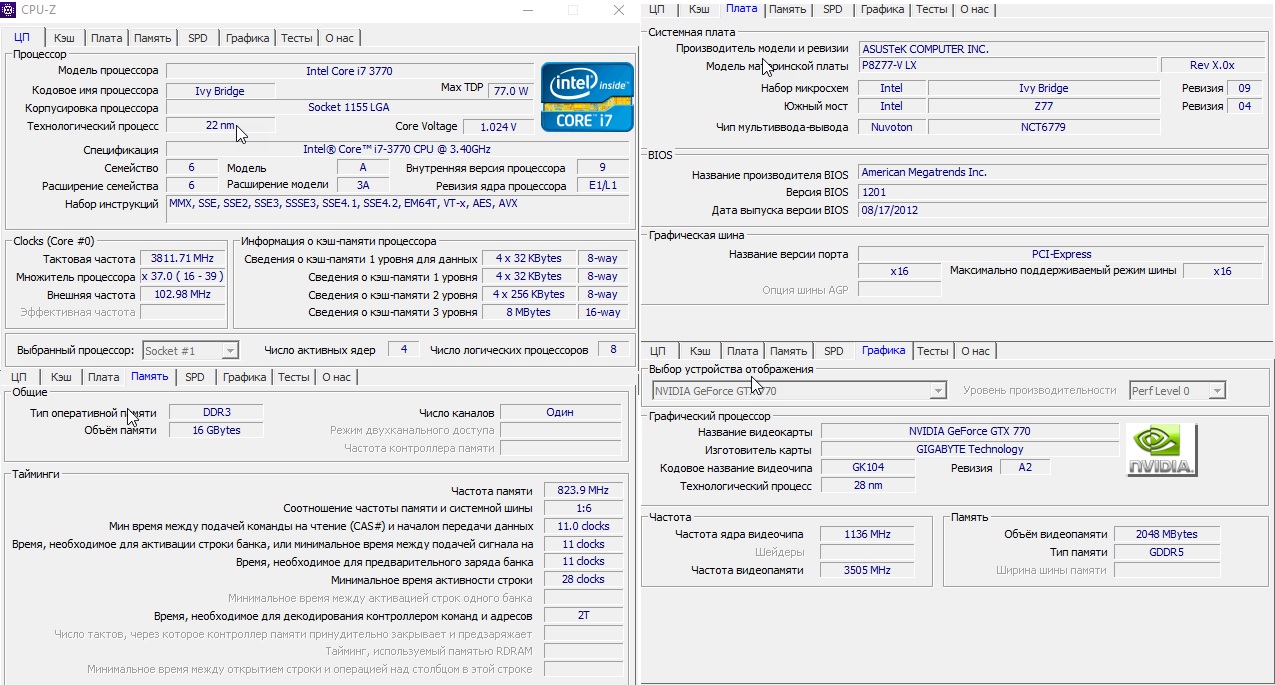Click the logical processors count value 8
This screenshot has width=1275, height=685.
(x=613, y=349)
